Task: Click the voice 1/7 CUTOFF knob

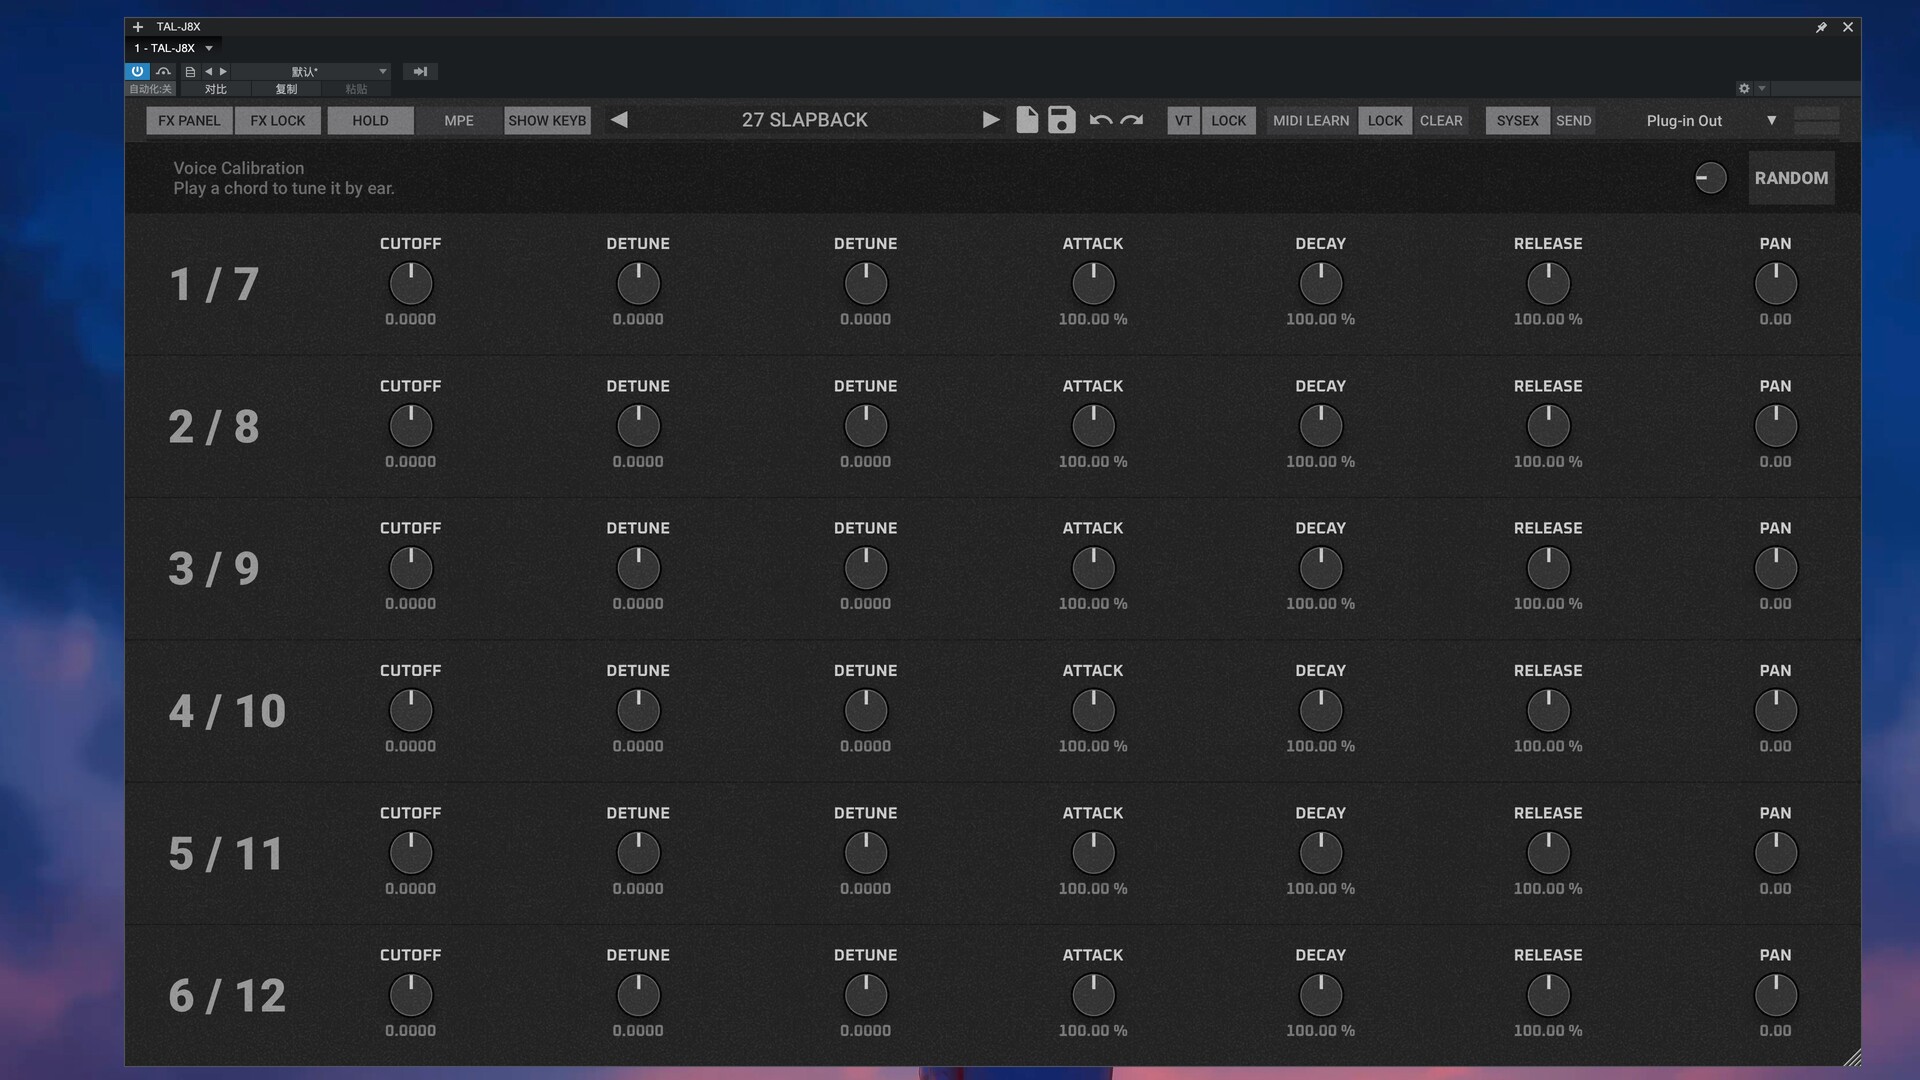Action: pos(410,284)
